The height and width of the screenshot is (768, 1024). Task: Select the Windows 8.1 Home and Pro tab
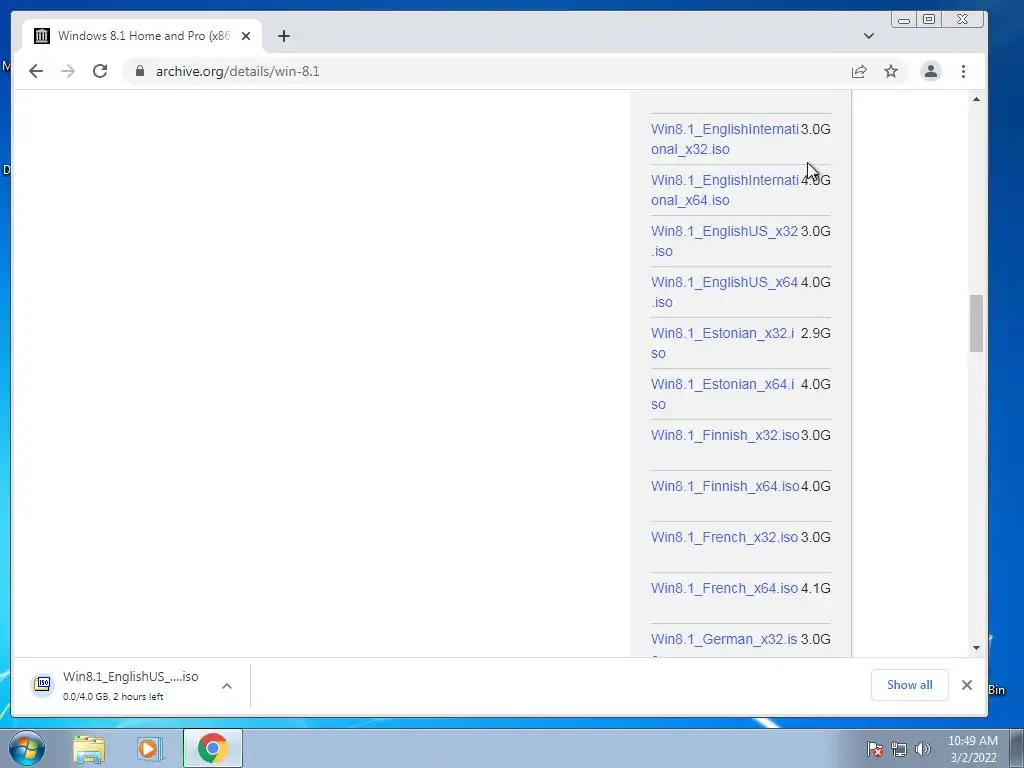[x=142, y=36]
